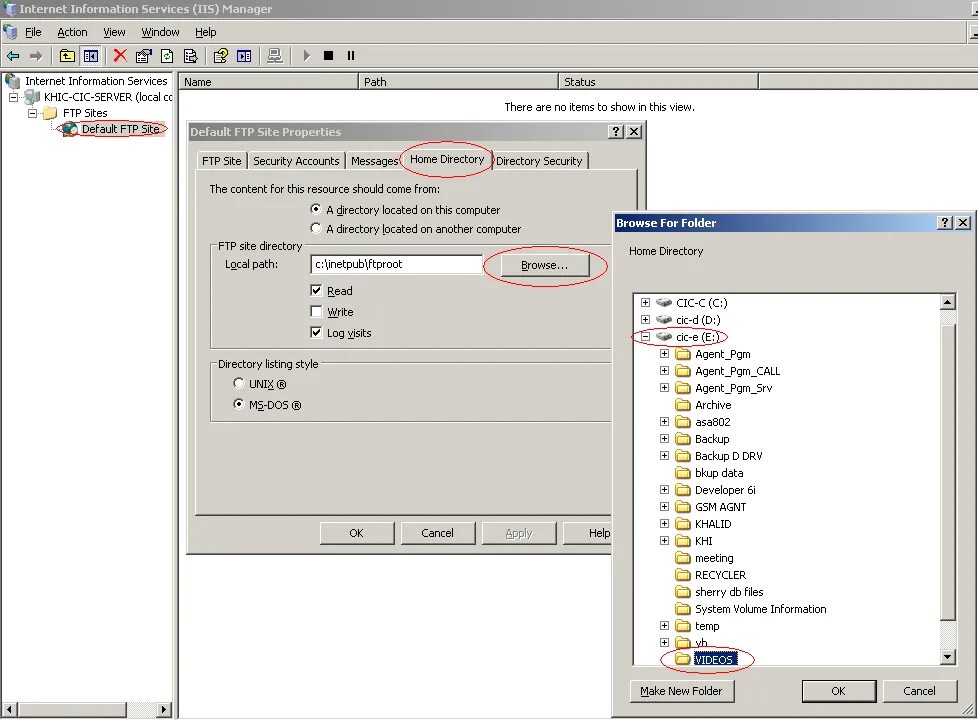
Task: Select the meeting folder icon
Action: tap(684, 558)
